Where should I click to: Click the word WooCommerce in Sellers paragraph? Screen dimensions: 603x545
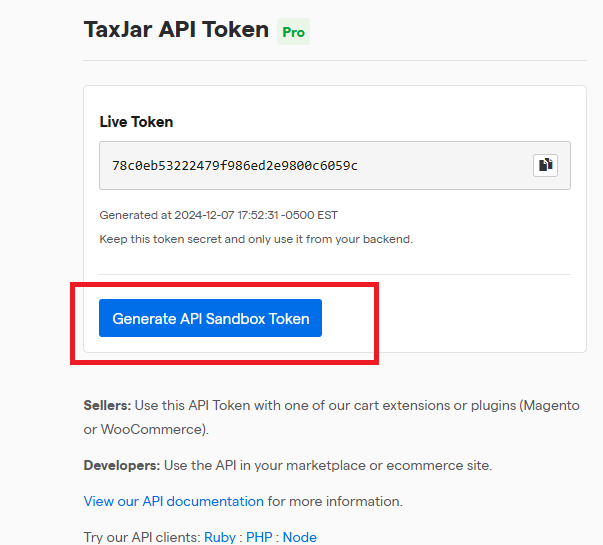click(151, 429)
